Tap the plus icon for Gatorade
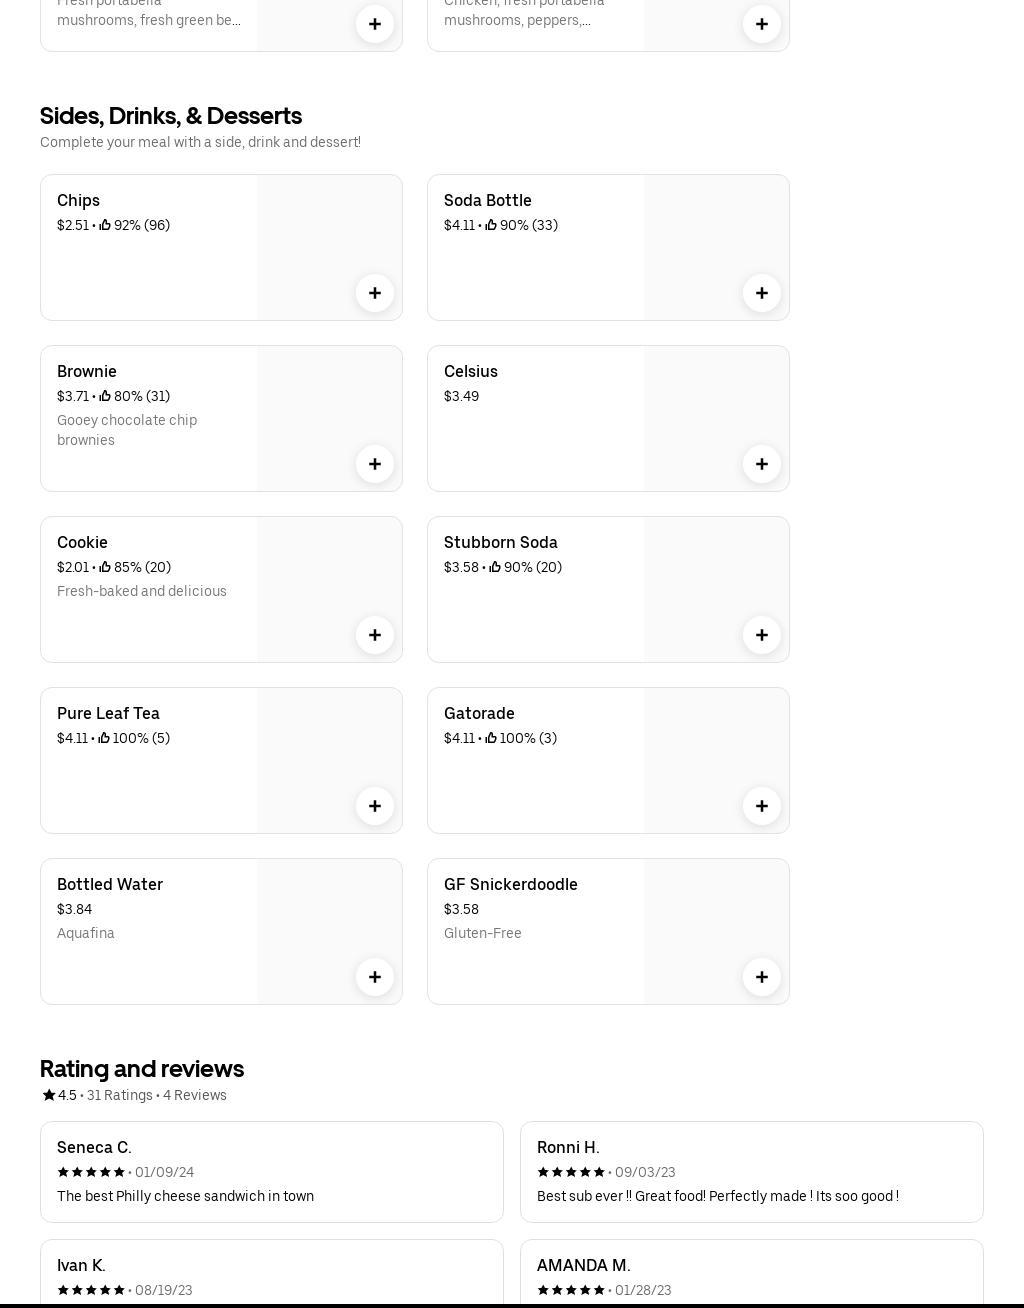Viewport: 1024px width, 1308px height. click(761, 806)
